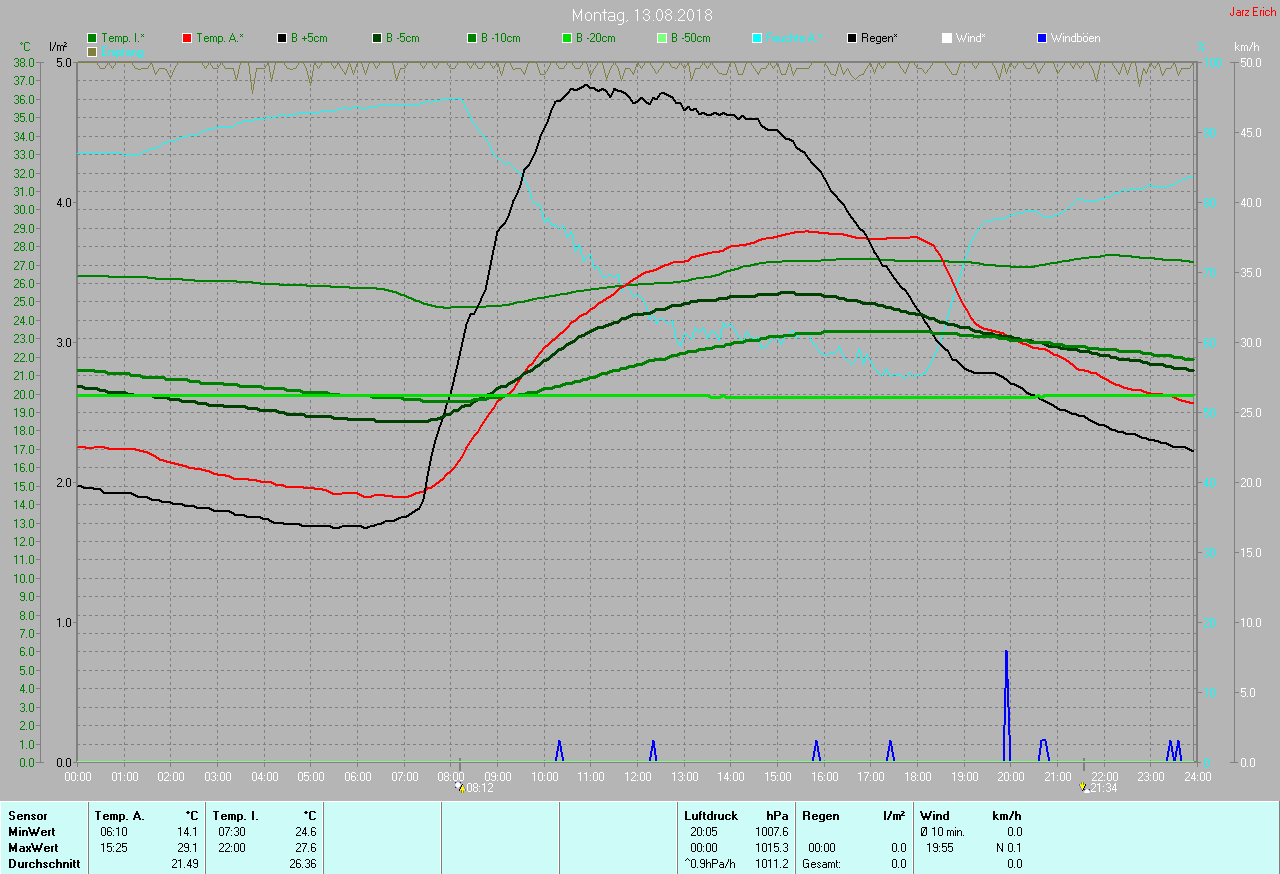Select the minimum outside temperature value 14.1

pyautogui.click(x=187, y=832)
